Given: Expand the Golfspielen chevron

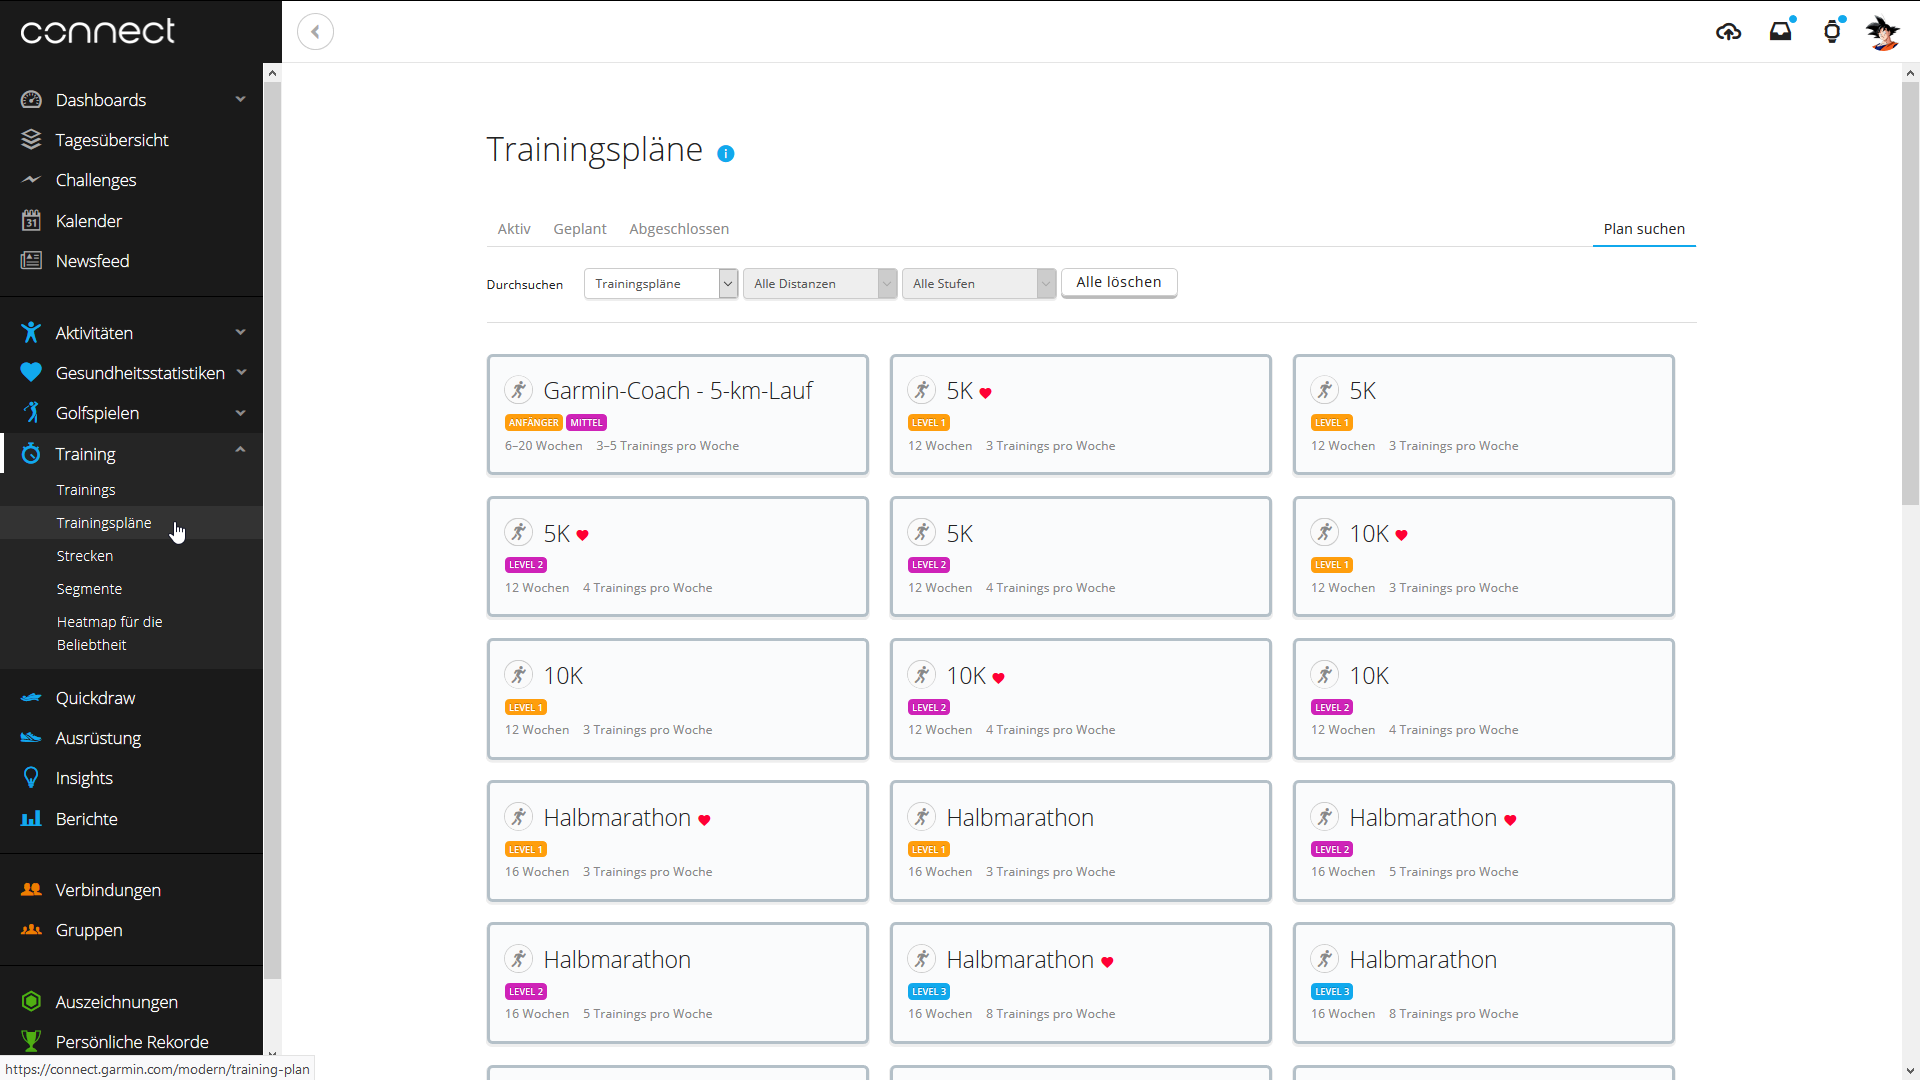Looking at the screenshot, I should (240, 413).
